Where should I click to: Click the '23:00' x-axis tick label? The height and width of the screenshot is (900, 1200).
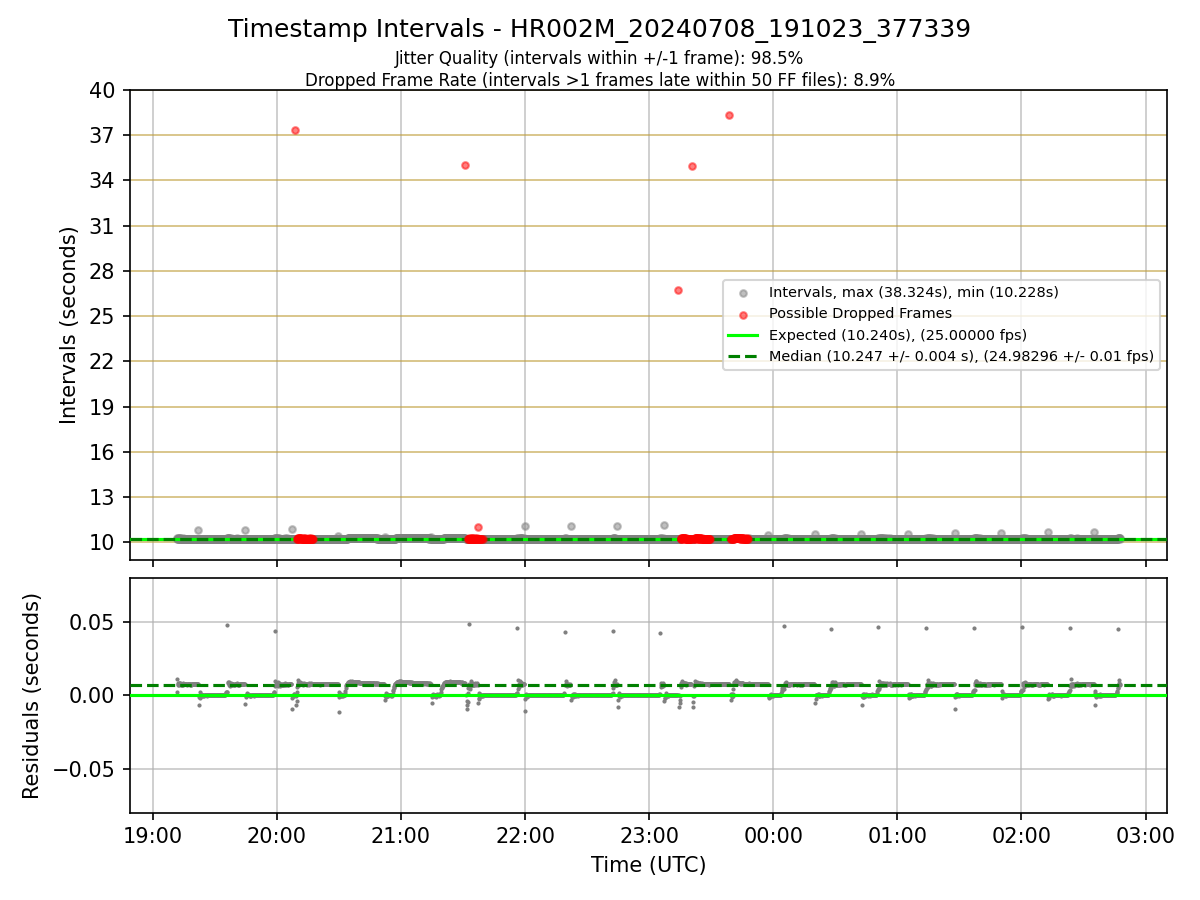649,835
